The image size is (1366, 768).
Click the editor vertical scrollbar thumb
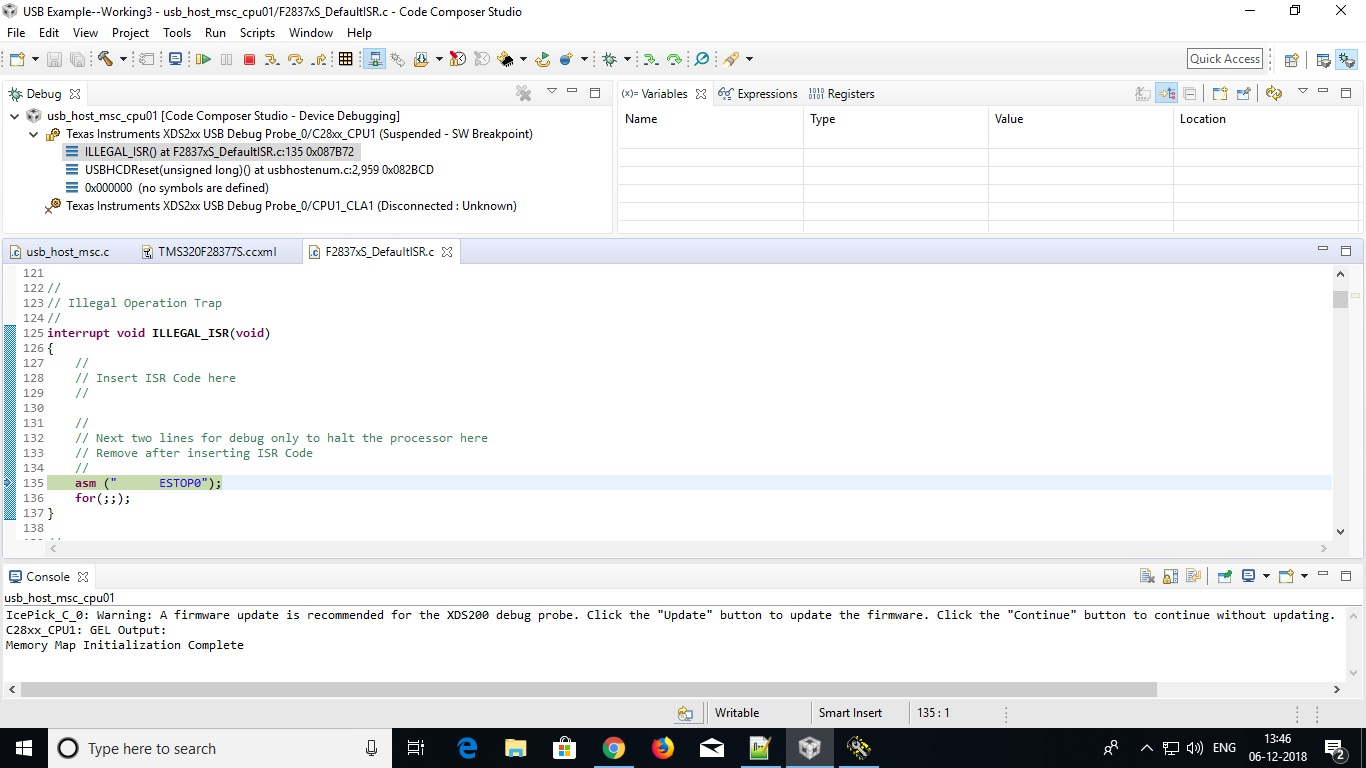pyautogui.click(x=1340, y=299)
